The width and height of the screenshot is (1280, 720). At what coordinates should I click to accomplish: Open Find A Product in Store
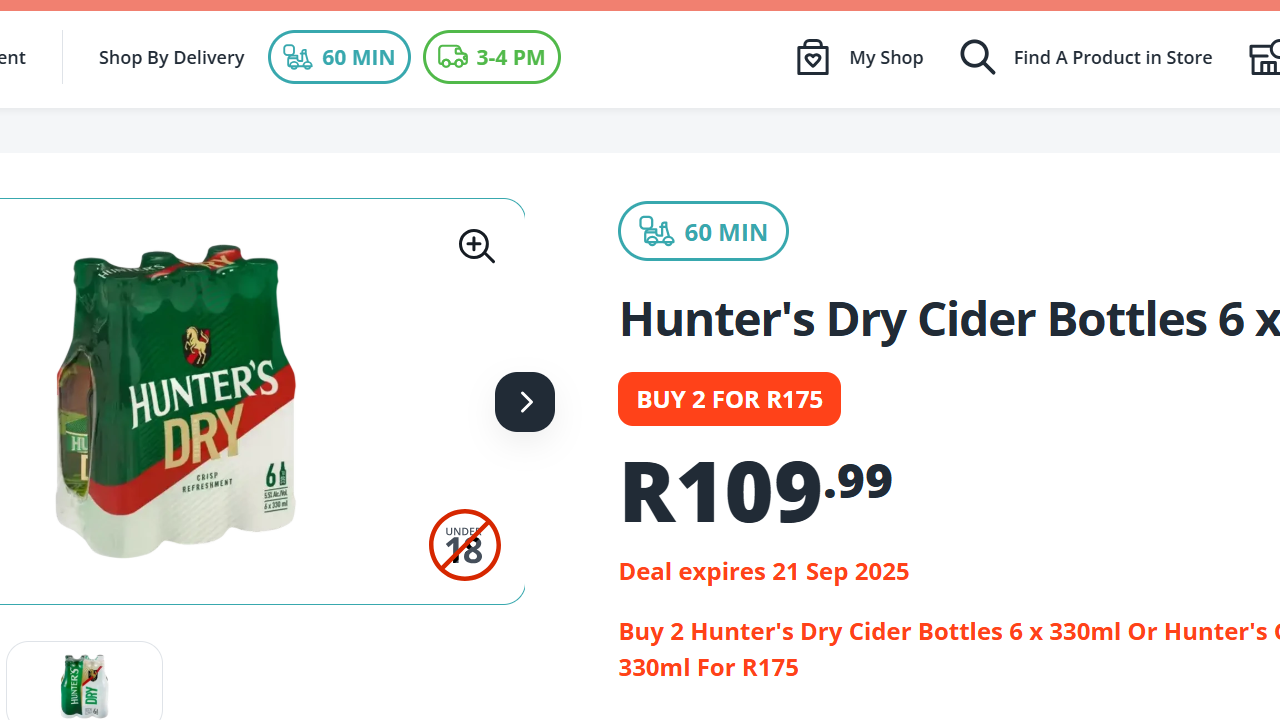coord(1112,57)
